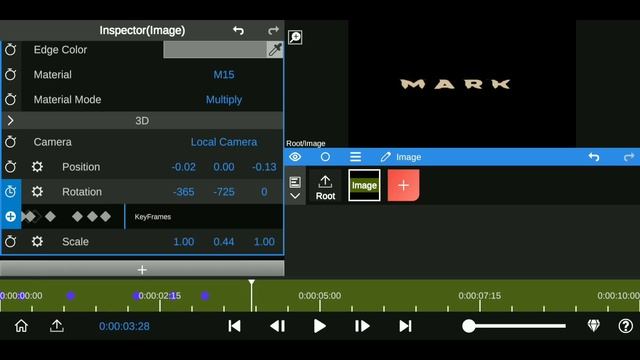
Task: Toggle the Material keyframe stopwatch
Action: tap(11, 74)
